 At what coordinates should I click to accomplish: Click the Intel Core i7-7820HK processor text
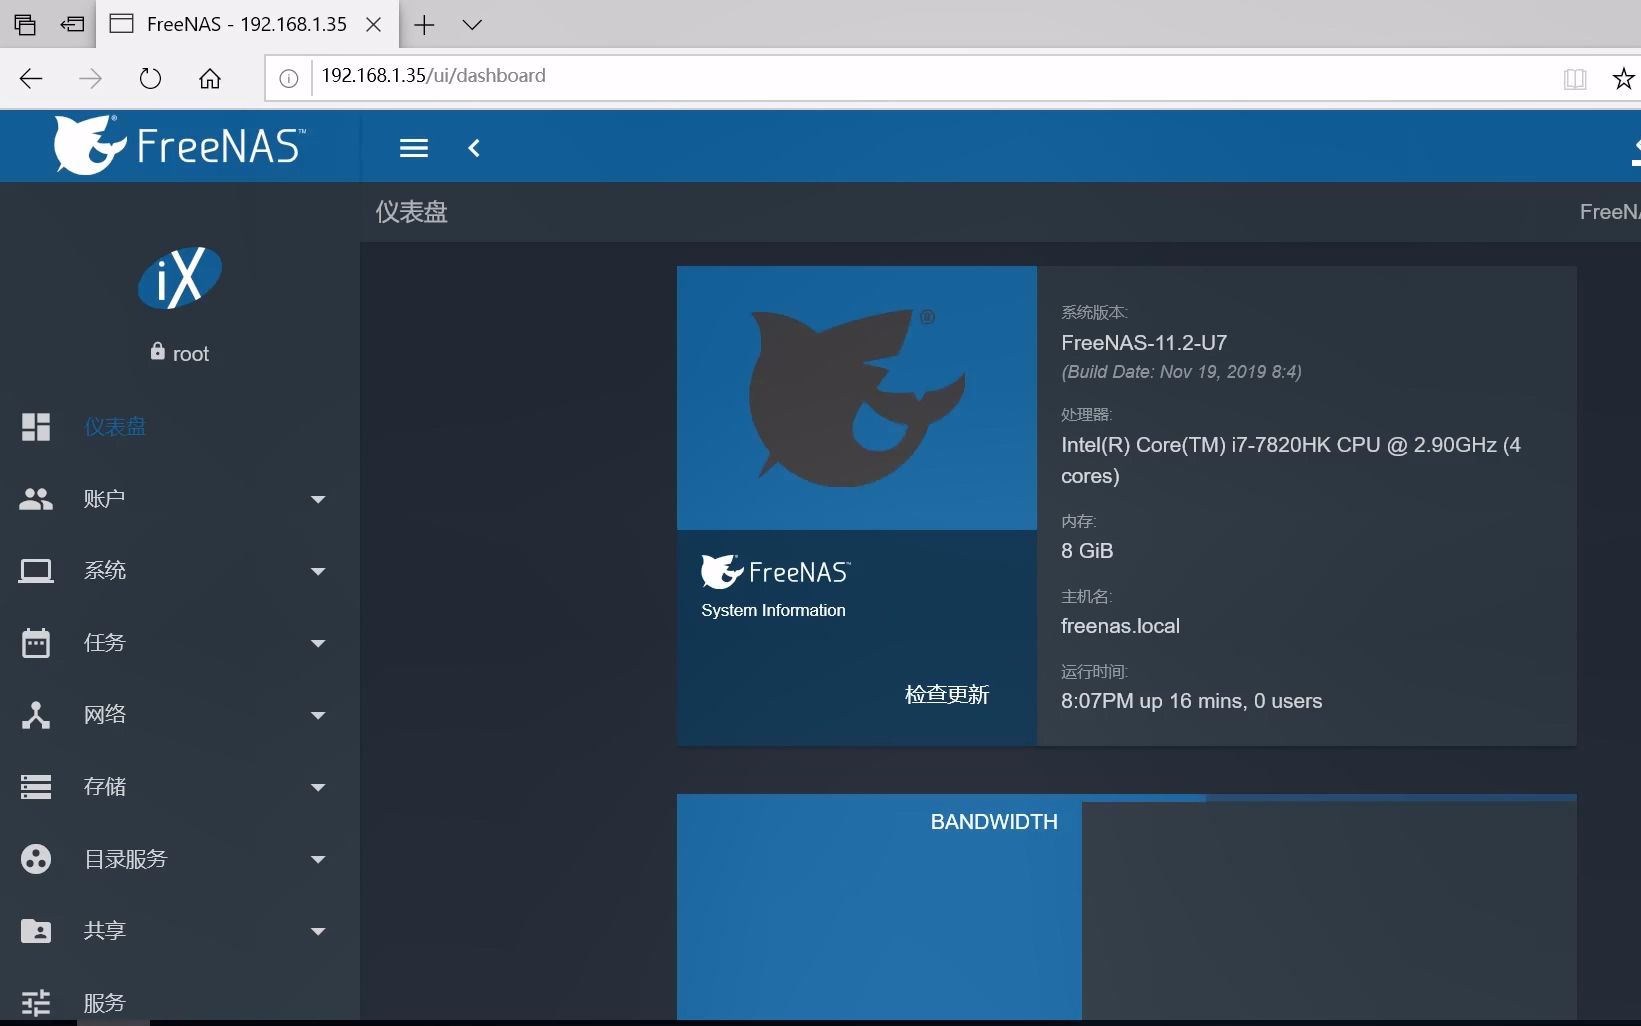pyautogui.click(x=1291, y=460)
